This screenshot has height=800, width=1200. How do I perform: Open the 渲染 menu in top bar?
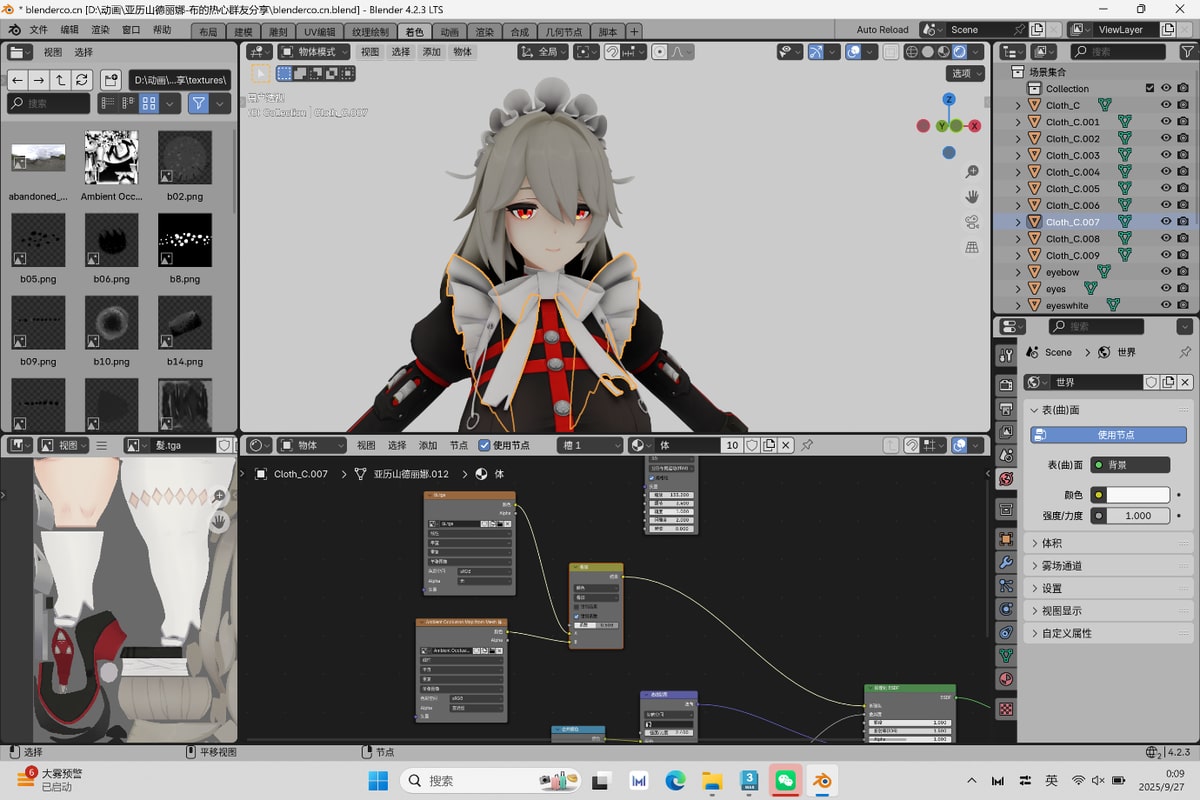pos(100,30)
